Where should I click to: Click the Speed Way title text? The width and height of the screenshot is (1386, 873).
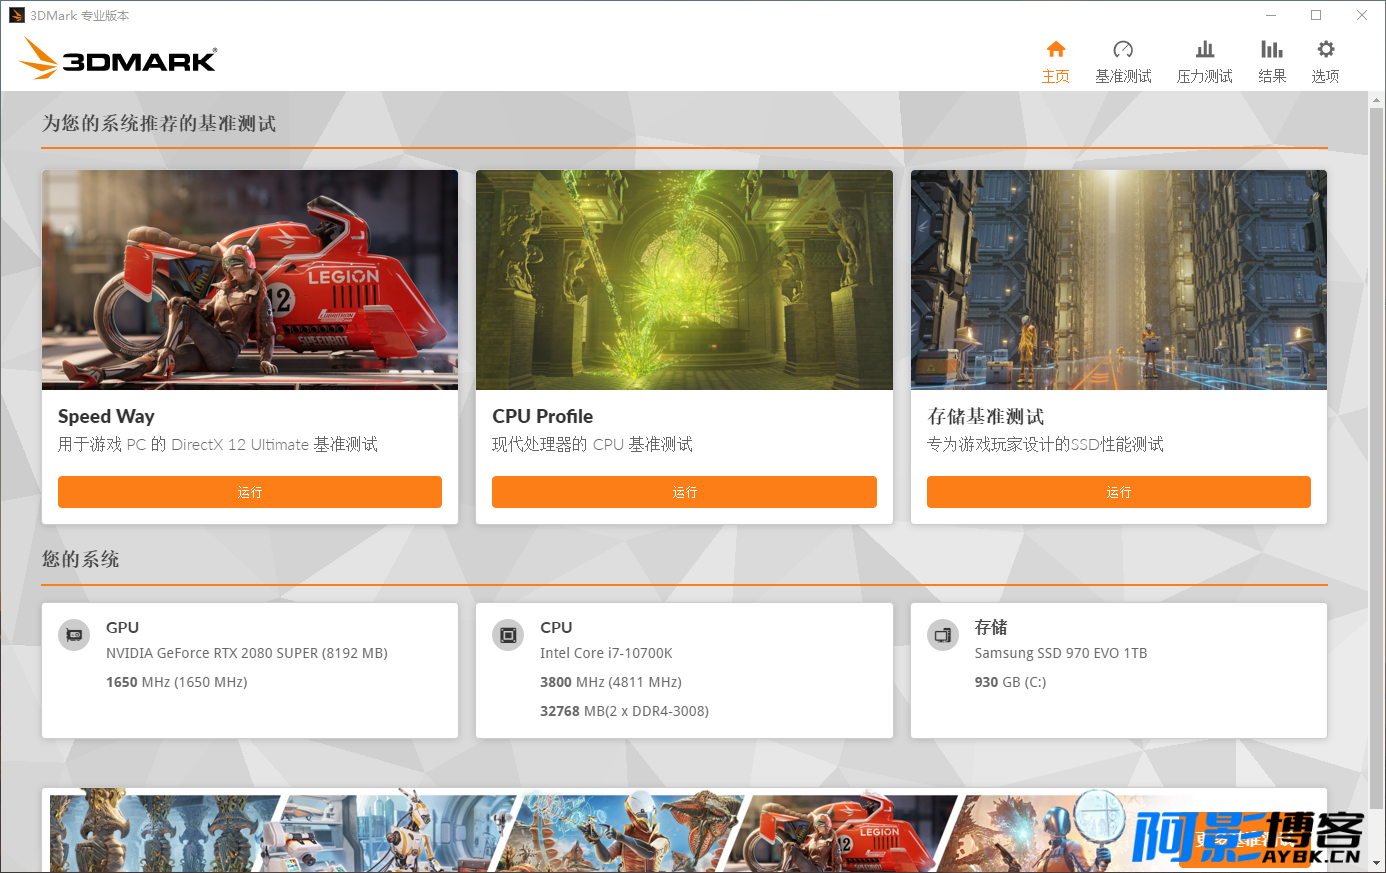click(x=106, y=417)
